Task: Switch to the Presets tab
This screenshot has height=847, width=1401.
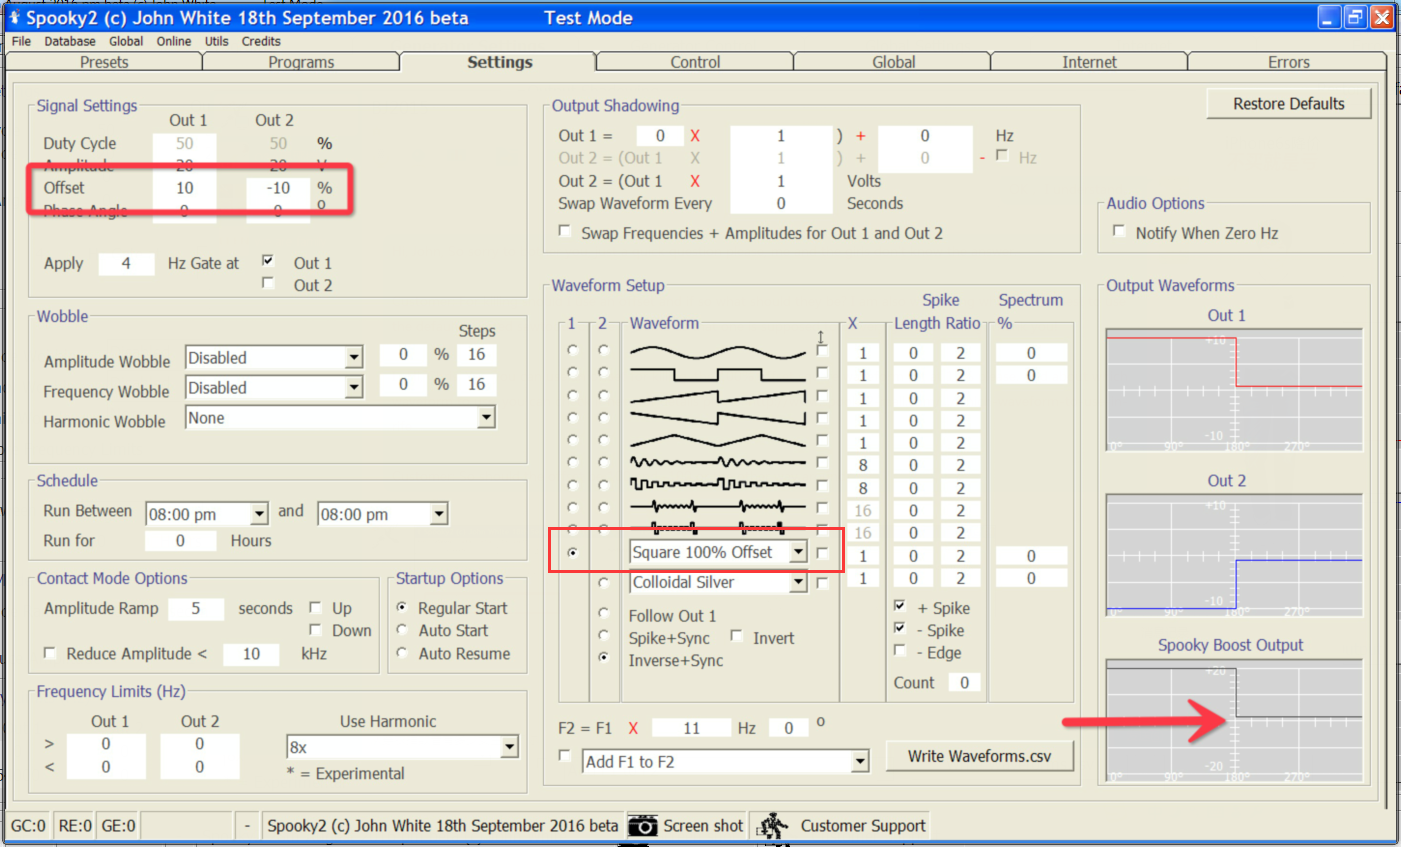Action: [104, 62]
